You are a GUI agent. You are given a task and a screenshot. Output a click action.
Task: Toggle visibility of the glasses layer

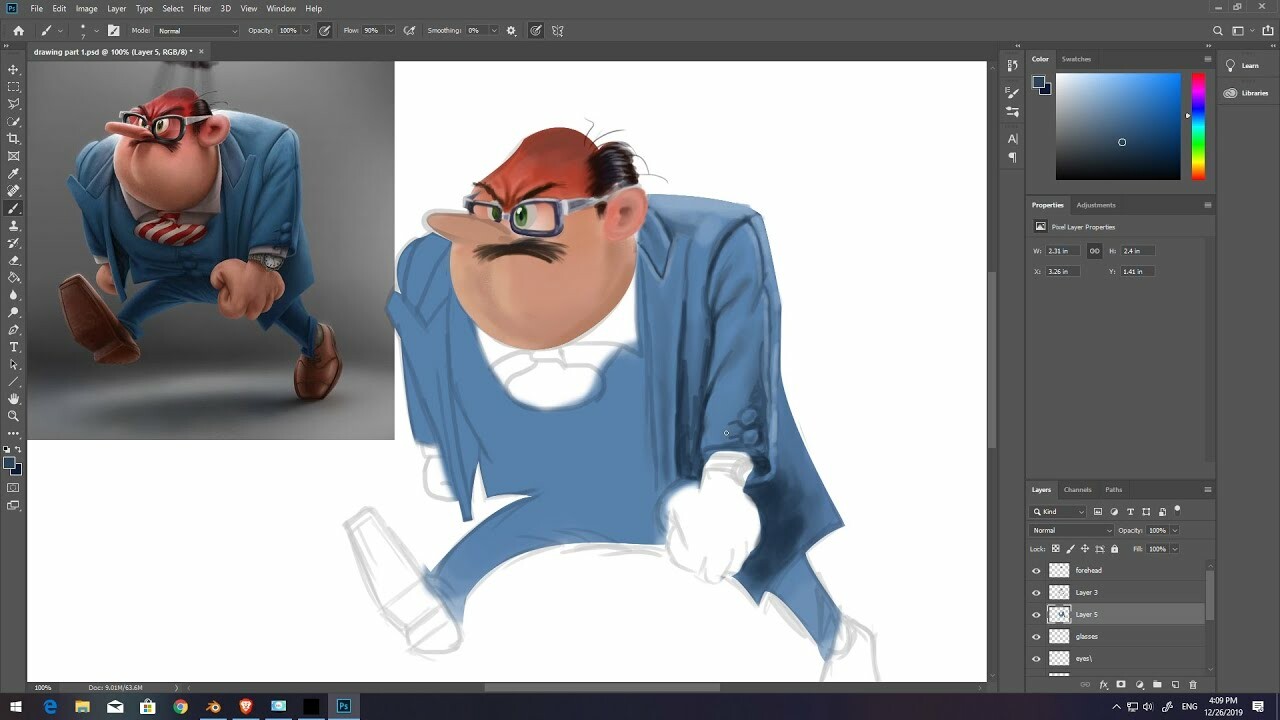[x=1036, y=637]
